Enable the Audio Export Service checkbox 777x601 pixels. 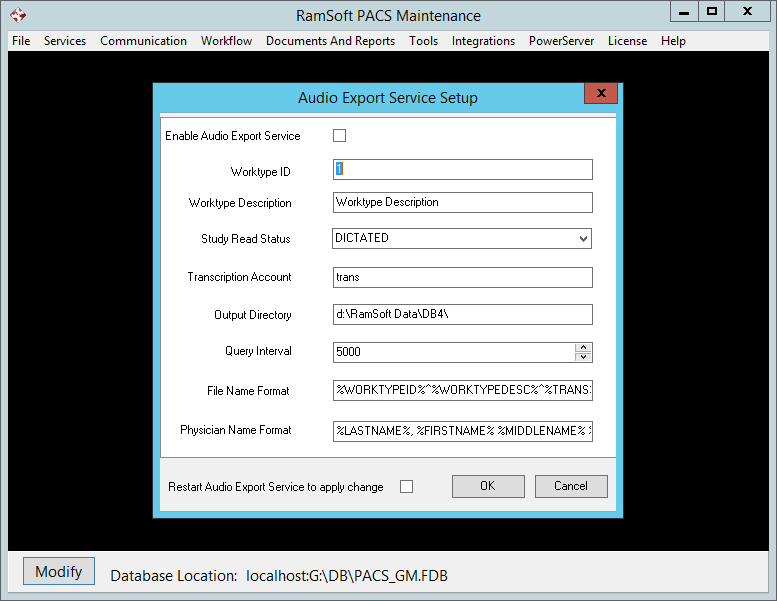click(x=339, y=136)
